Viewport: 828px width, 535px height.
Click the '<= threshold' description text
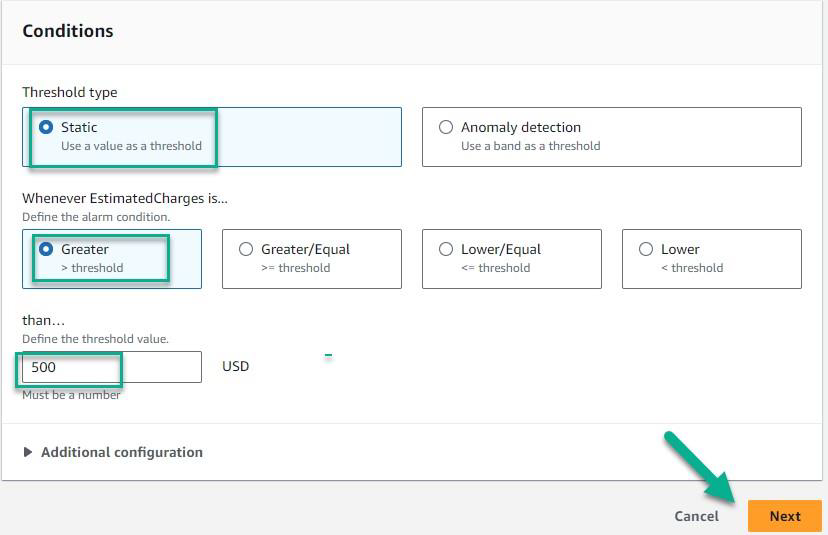[495, 268]
